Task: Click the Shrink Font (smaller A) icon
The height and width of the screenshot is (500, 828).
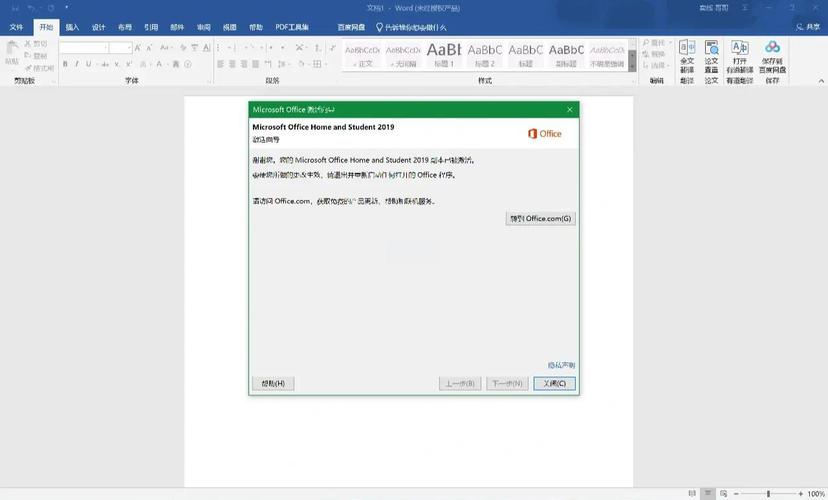Action: coord(149,48)
